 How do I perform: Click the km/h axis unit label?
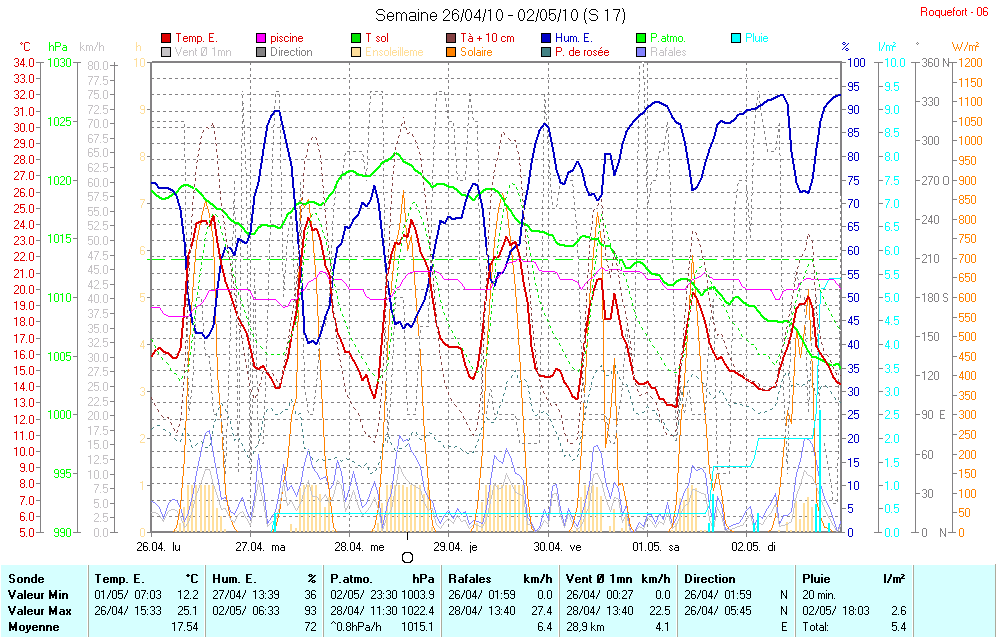tap(92, 47)
